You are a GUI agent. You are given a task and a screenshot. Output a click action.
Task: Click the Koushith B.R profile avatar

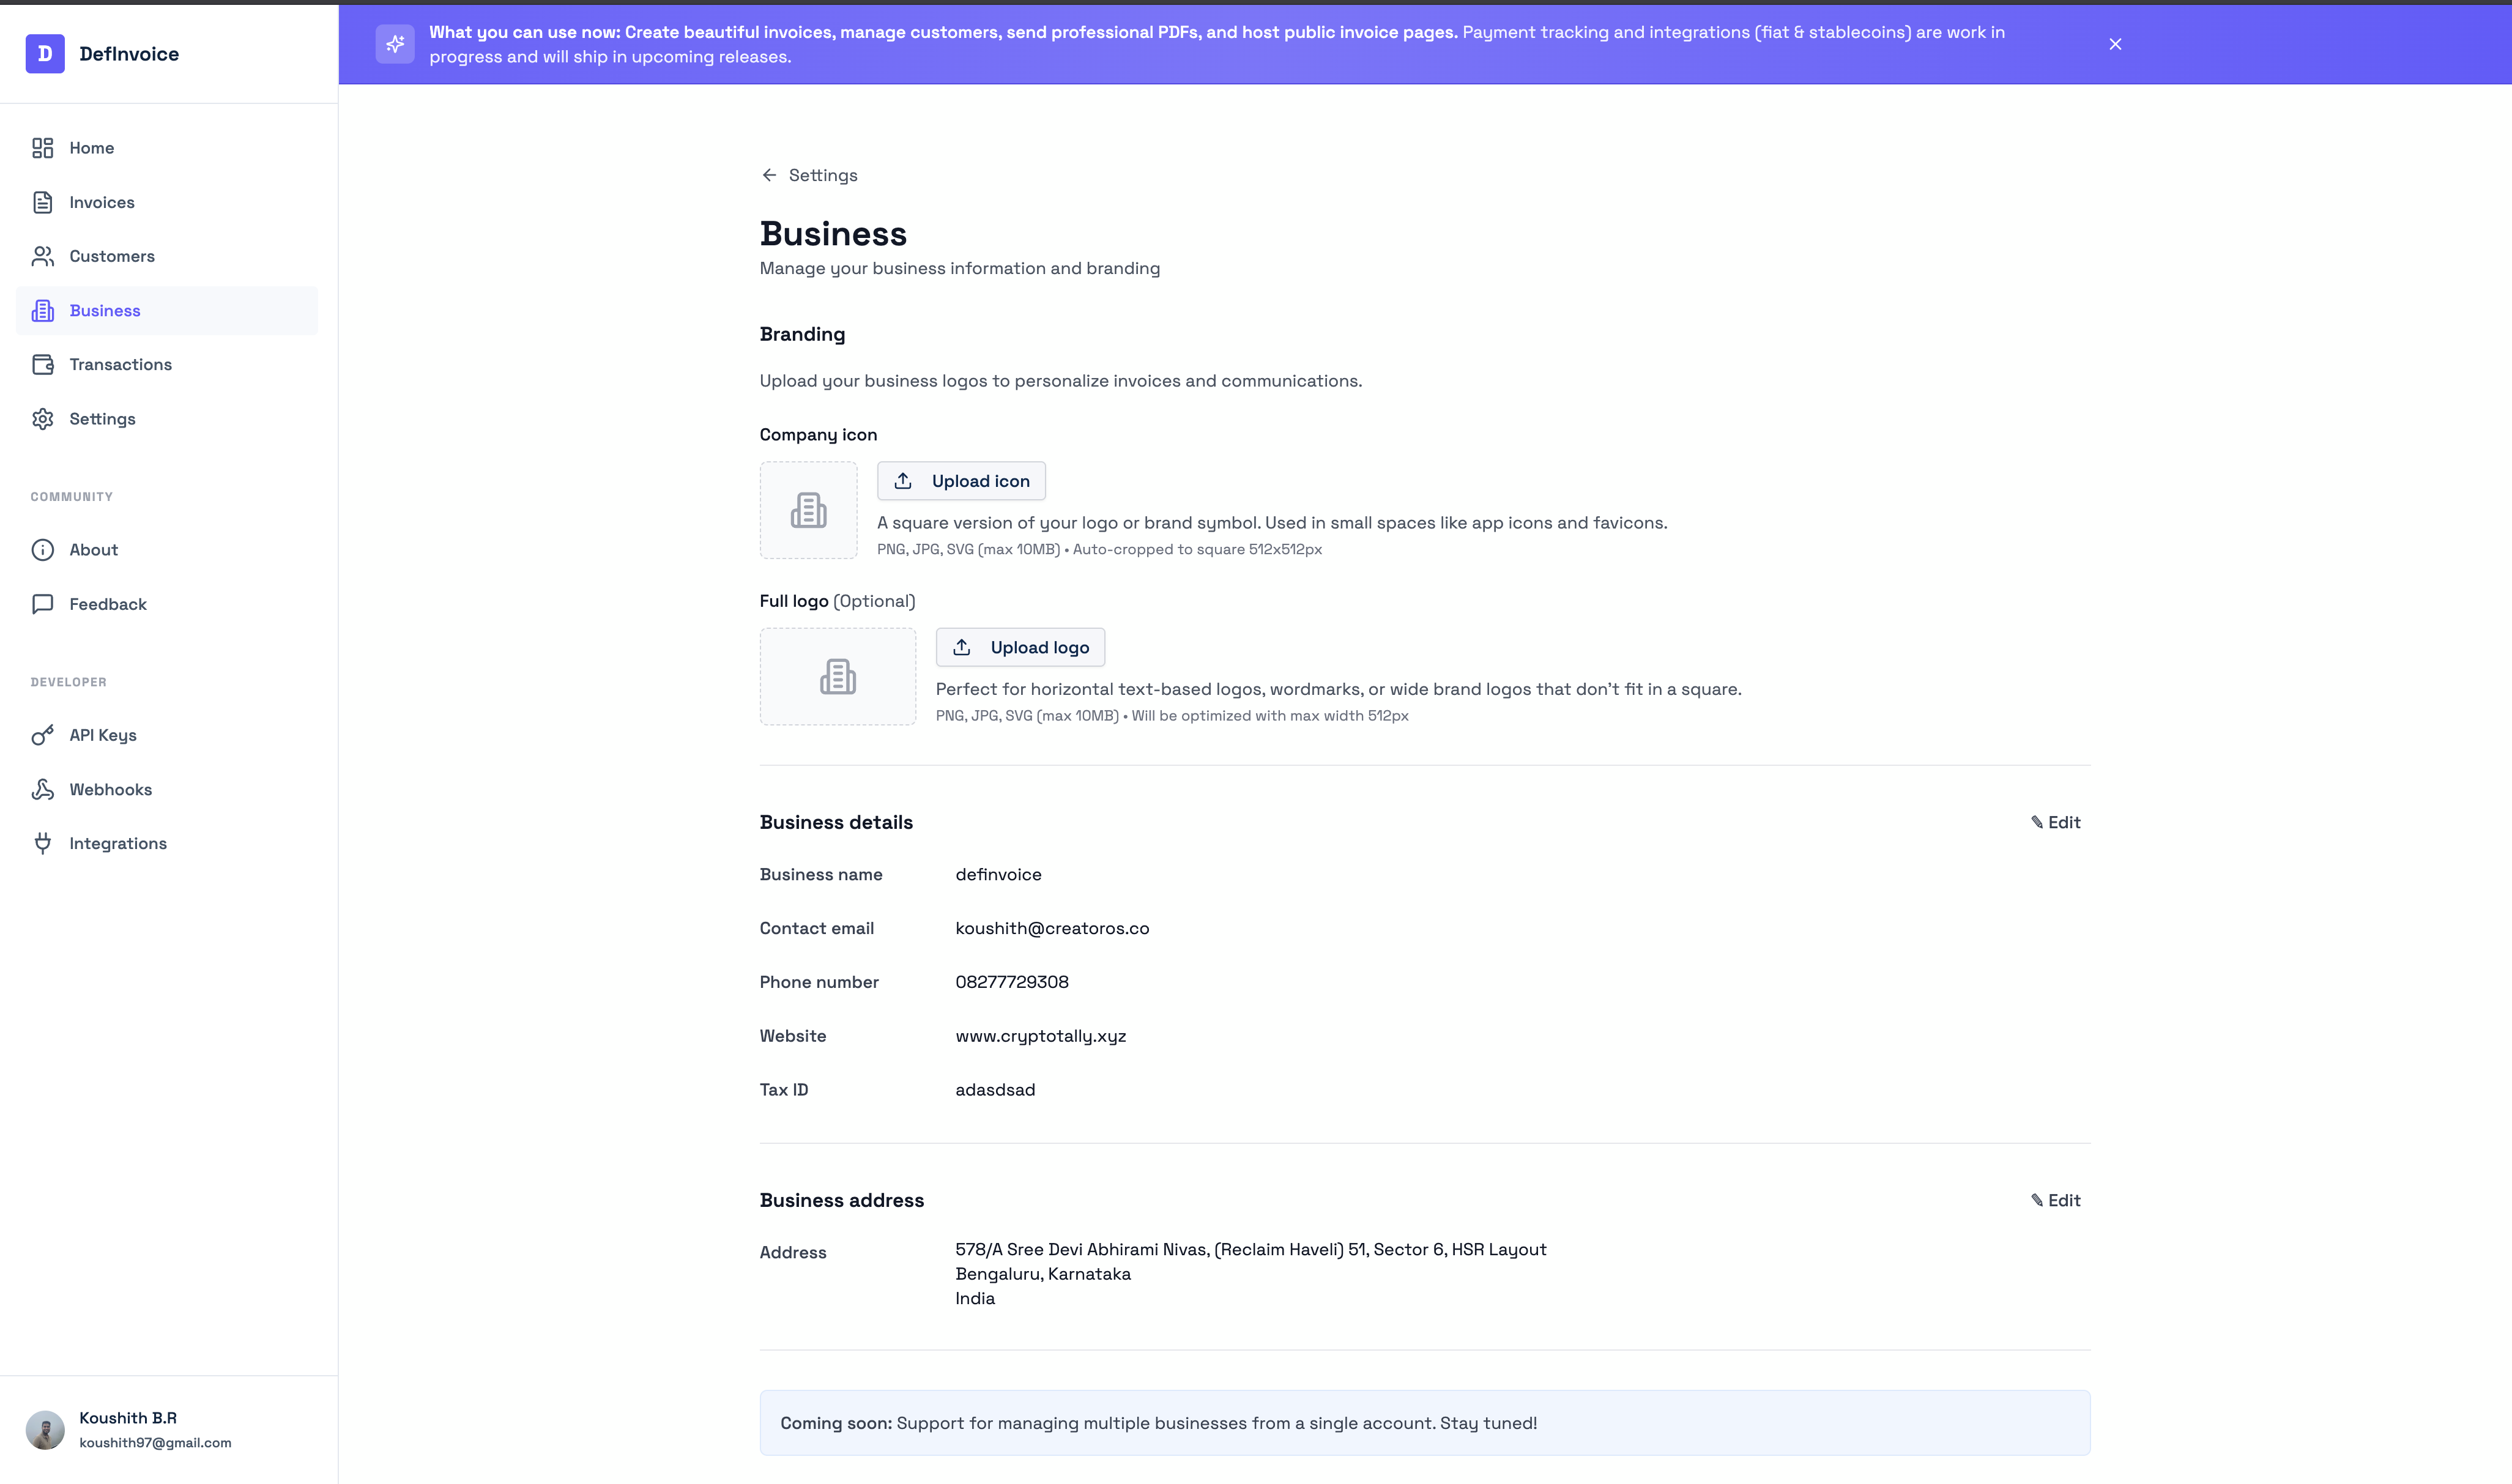pyautogui.click(x=45, y=1429)
